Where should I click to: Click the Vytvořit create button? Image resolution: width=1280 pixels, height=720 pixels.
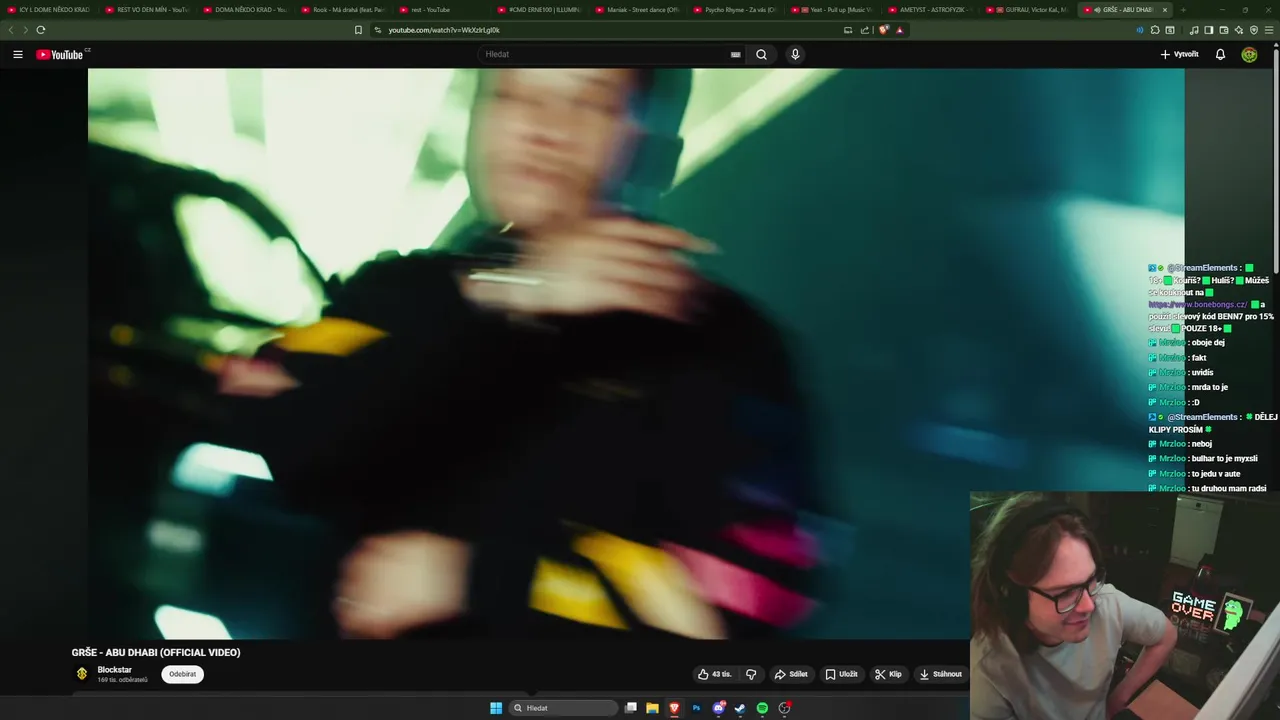[1179, 54]
